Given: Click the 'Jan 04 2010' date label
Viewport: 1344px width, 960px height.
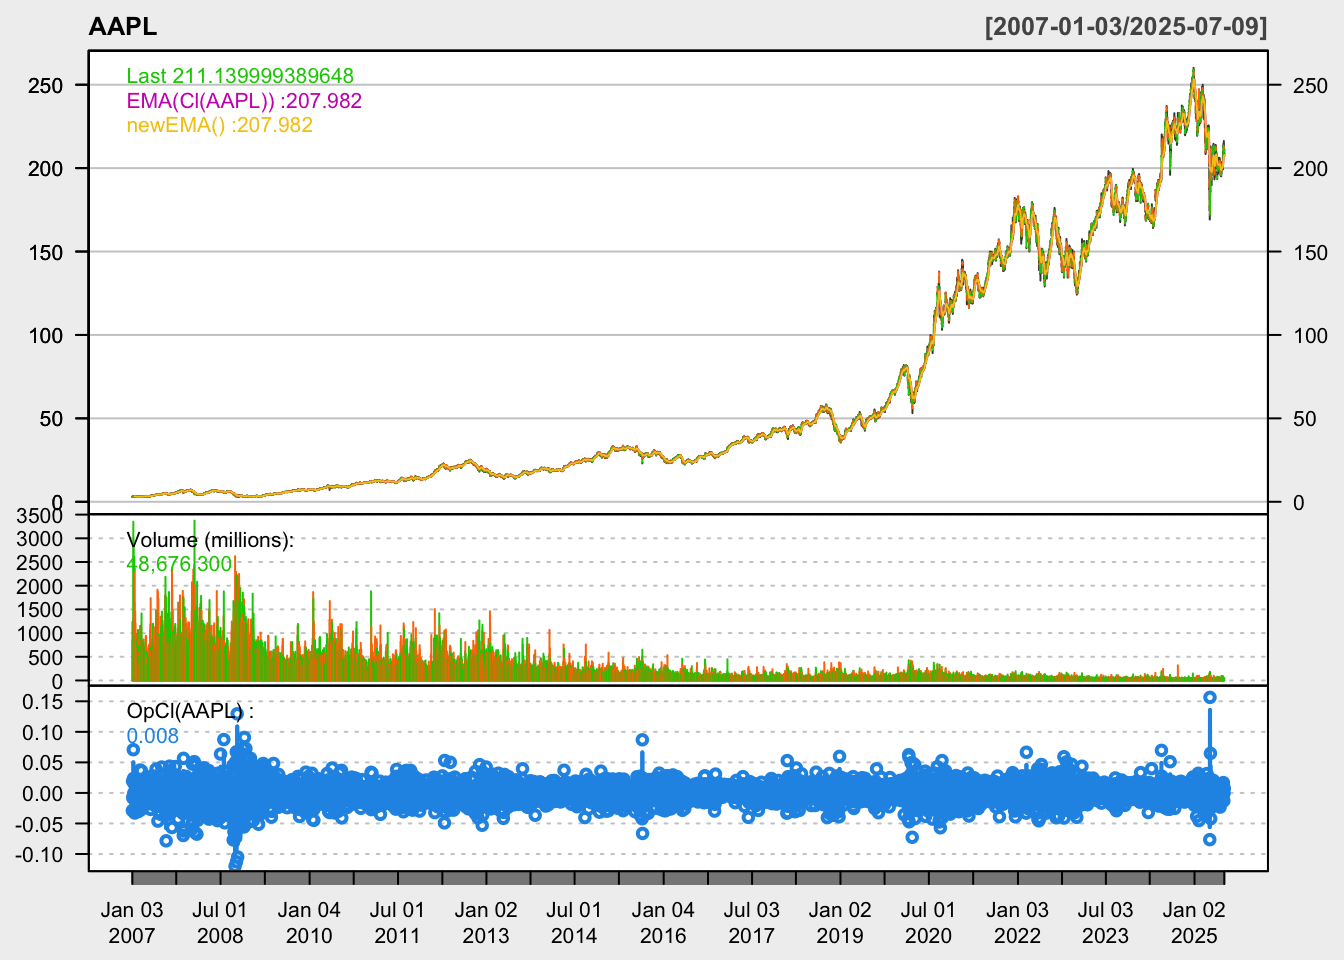Looking at the screenshot, I should coord(309,923).
